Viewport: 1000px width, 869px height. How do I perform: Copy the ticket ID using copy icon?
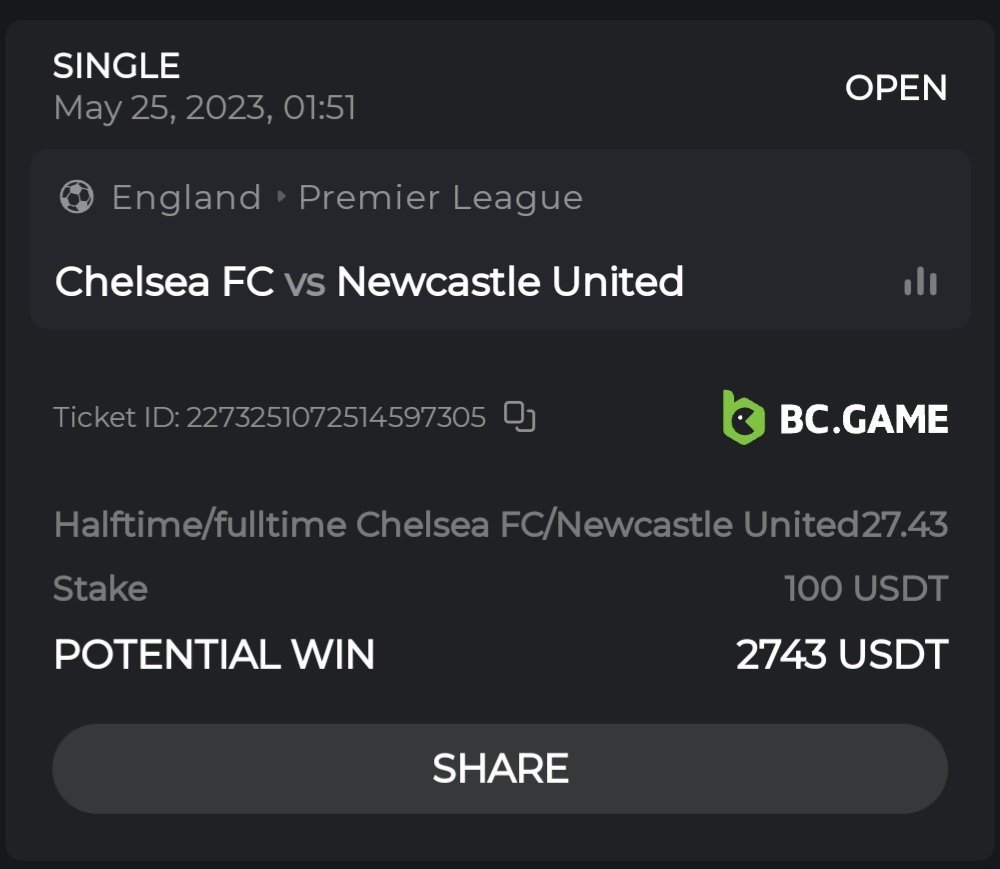tap(519, 416)
